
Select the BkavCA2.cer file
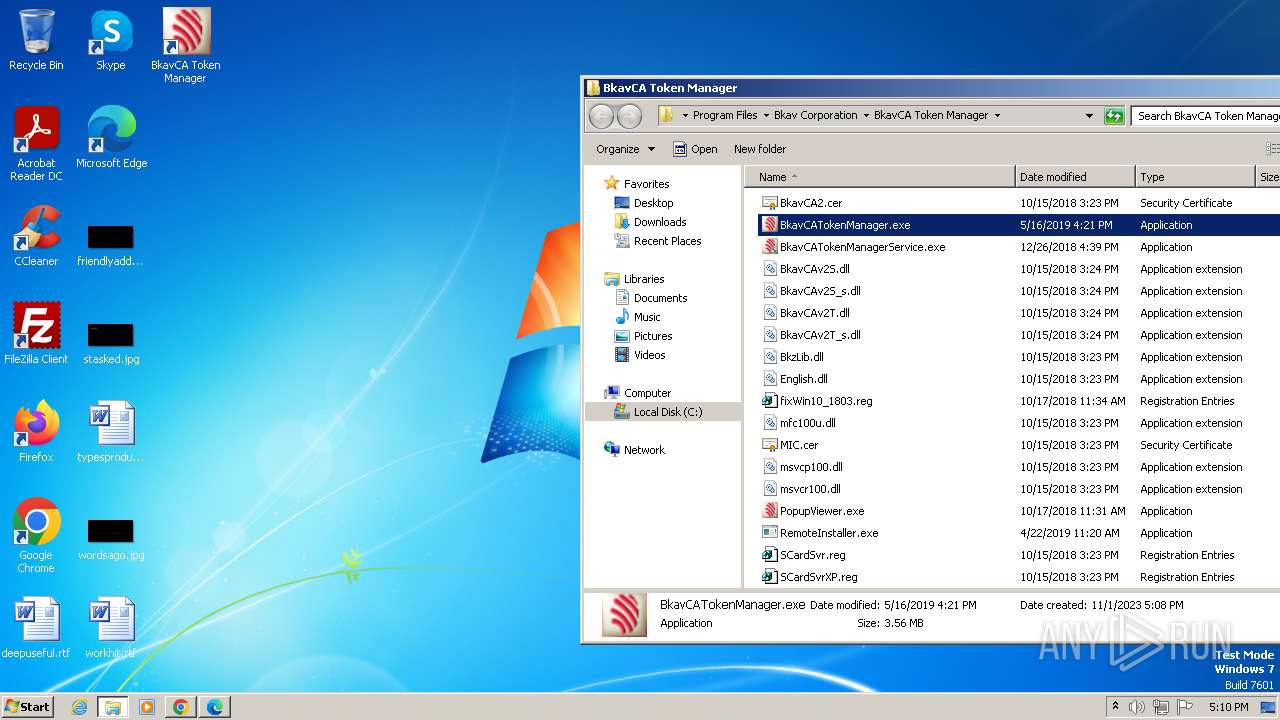tap(811, 203)
